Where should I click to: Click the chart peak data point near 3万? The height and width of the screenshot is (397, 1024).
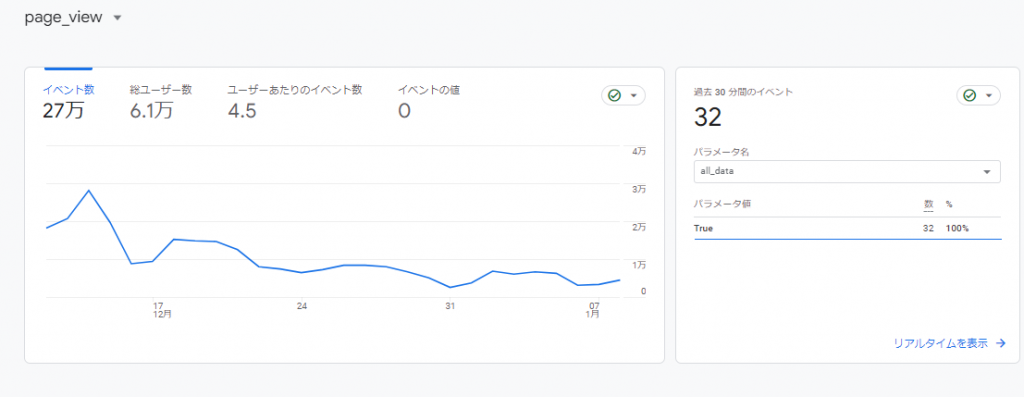coord(89,190)
